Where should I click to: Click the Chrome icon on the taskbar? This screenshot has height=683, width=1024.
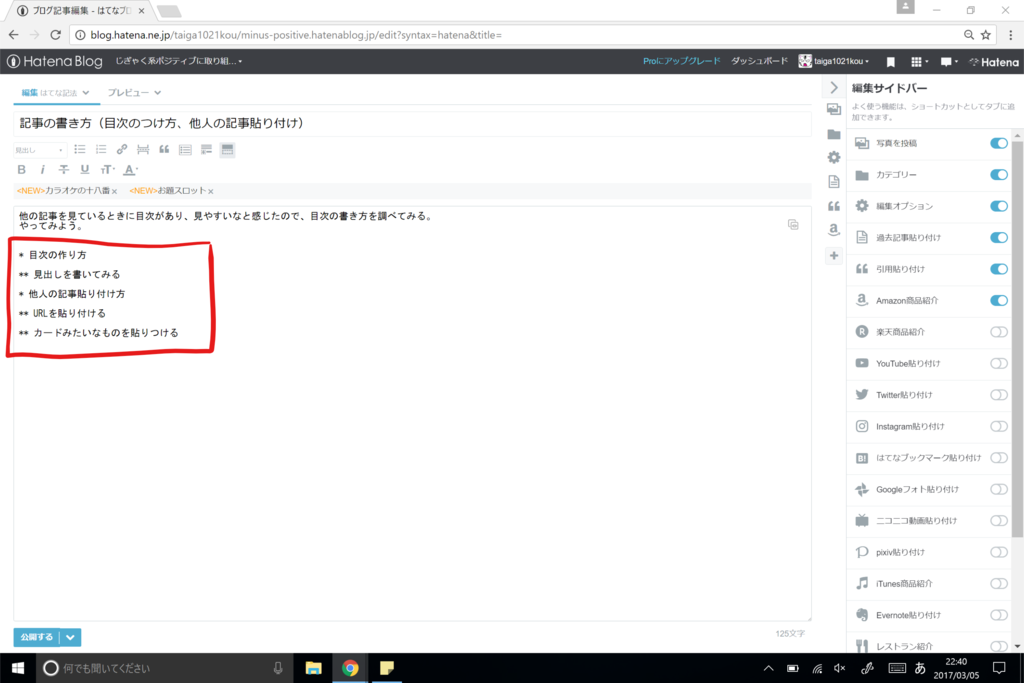349,667
